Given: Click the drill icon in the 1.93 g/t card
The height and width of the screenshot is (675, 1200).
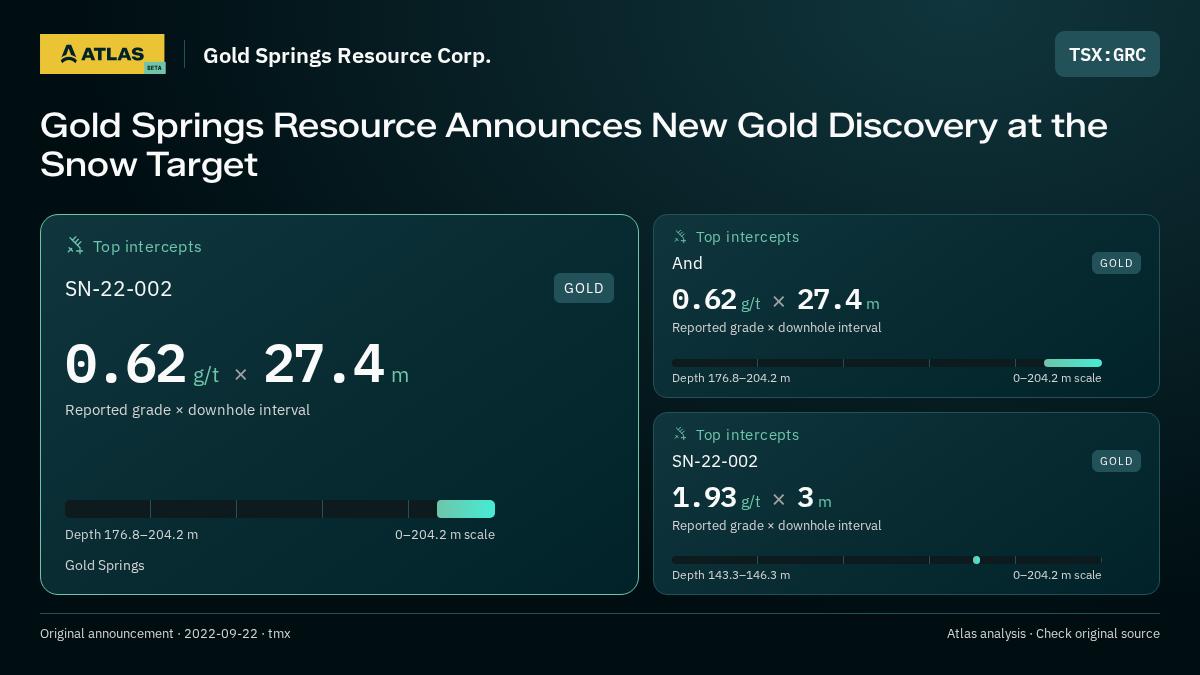Looking at the screenshot, I should pyautogui.click(x=680, y=434).
